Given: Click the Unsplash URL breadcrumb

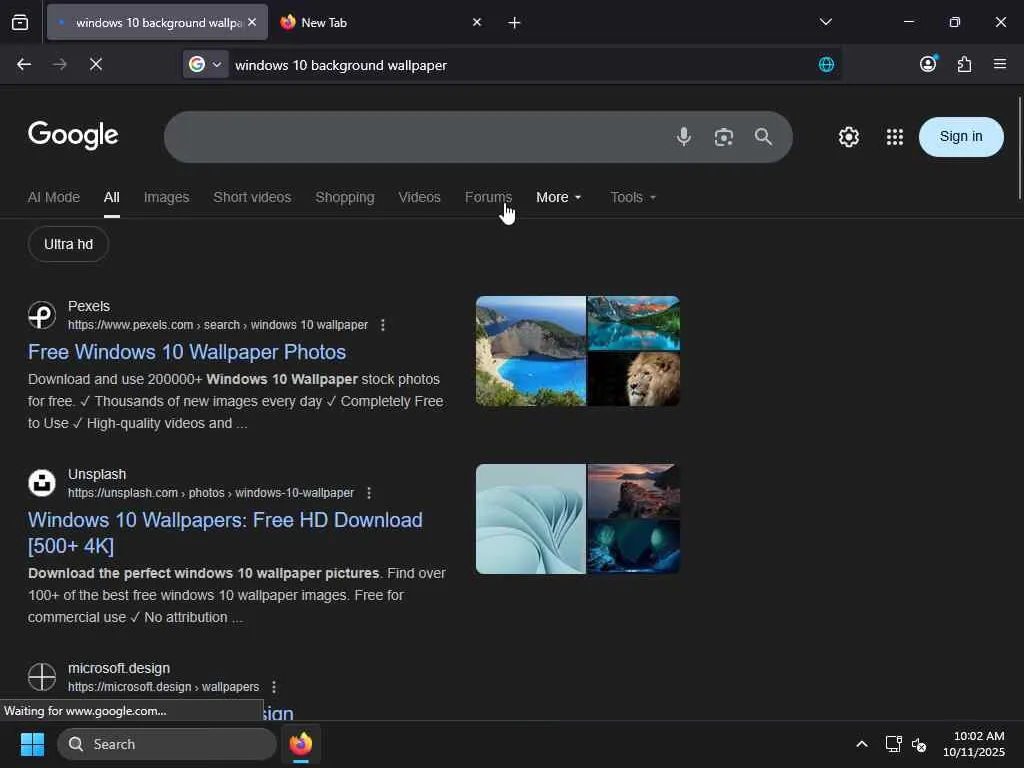Looking at the screenshot, I should tap(211, 492).
